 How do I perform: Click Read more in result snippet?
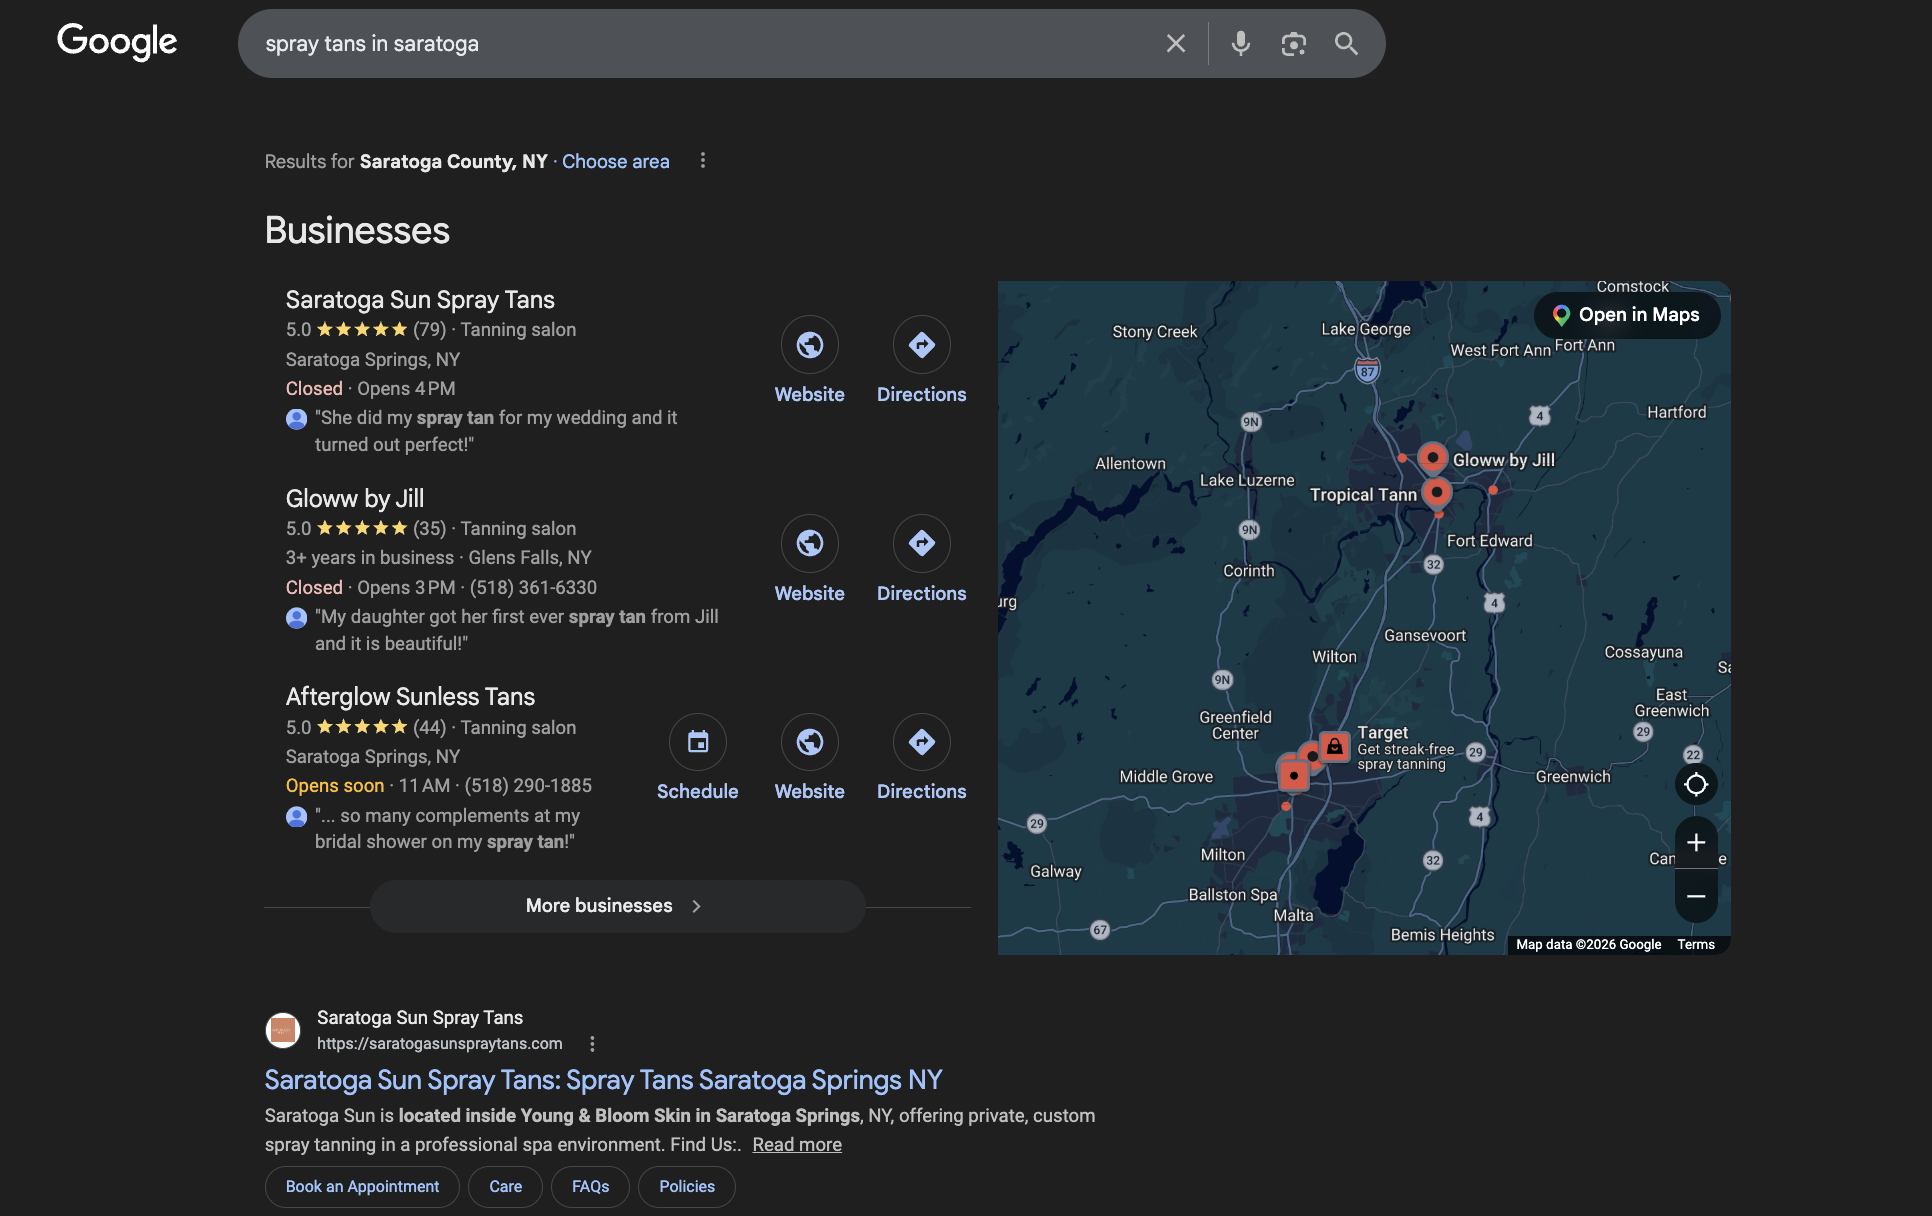pos(797,1145)
